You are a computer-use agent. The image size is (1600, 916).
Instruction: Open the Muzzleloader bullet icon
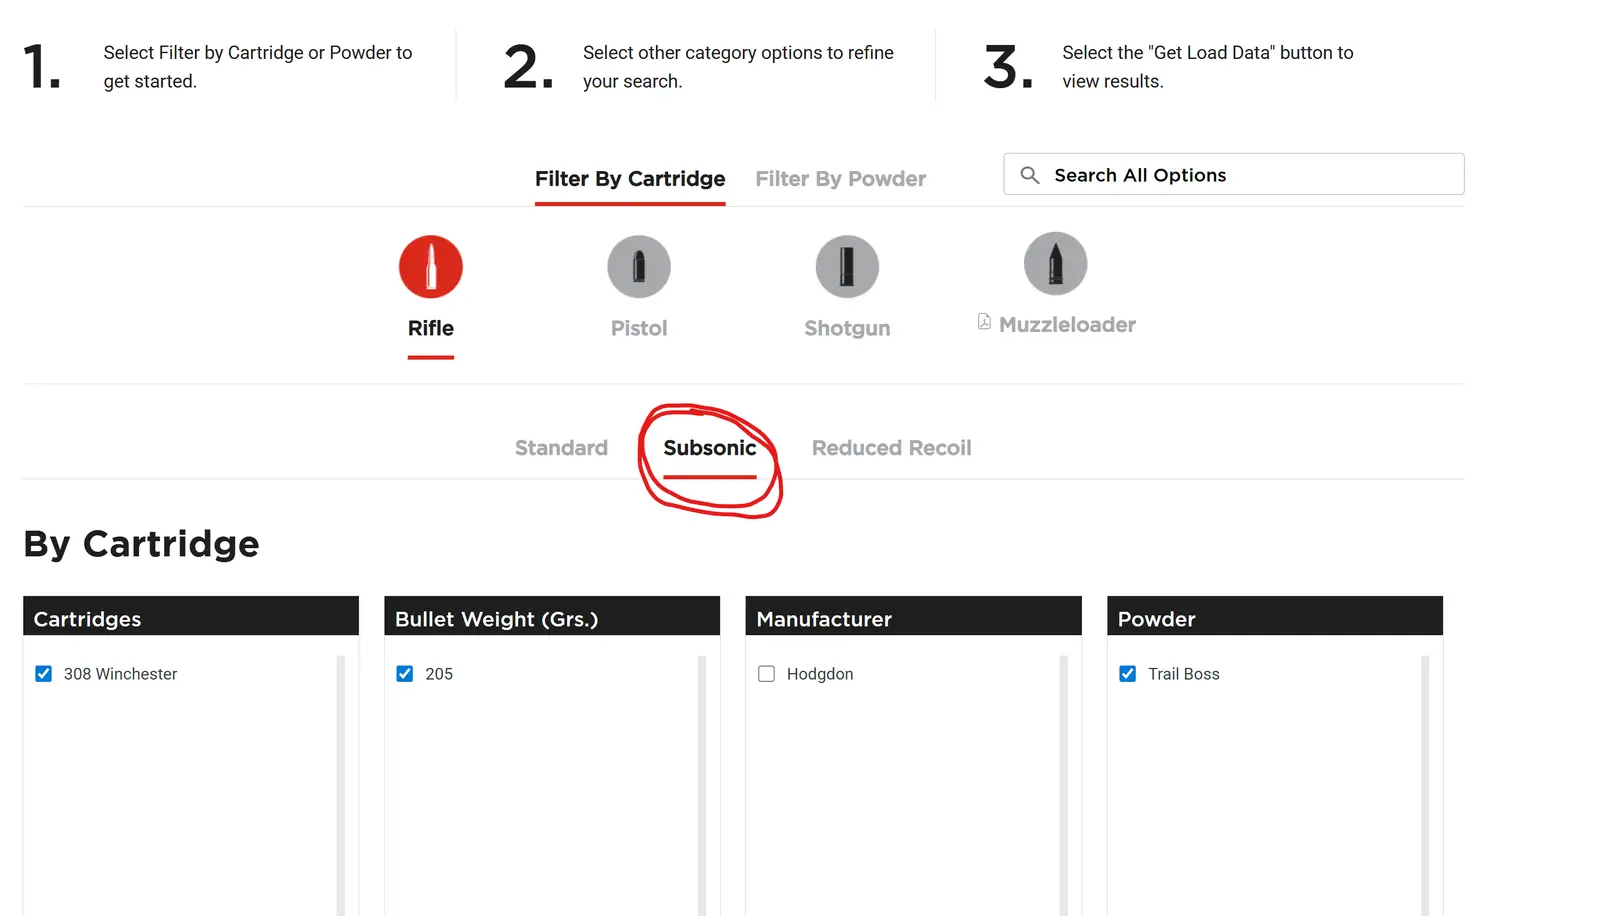pyautogui.click(x=1055, y=264)
